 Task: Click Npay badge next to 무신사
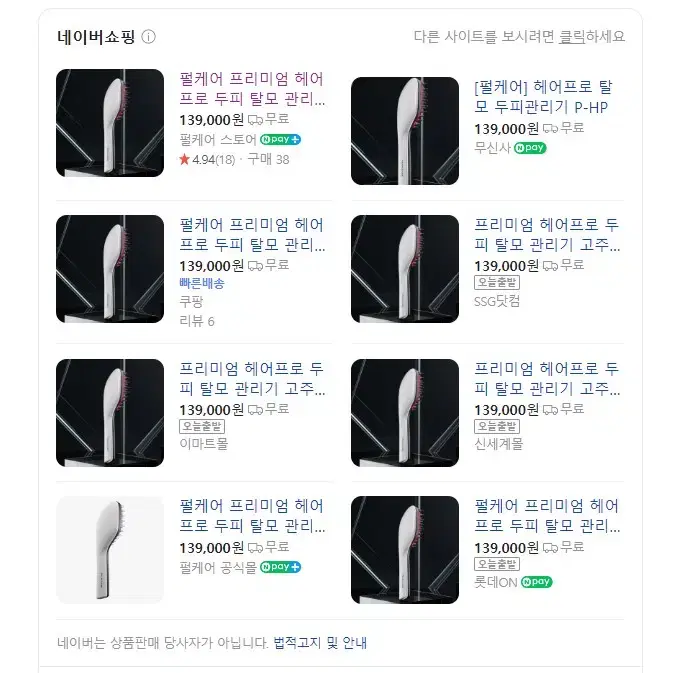(x=530, y=148)
